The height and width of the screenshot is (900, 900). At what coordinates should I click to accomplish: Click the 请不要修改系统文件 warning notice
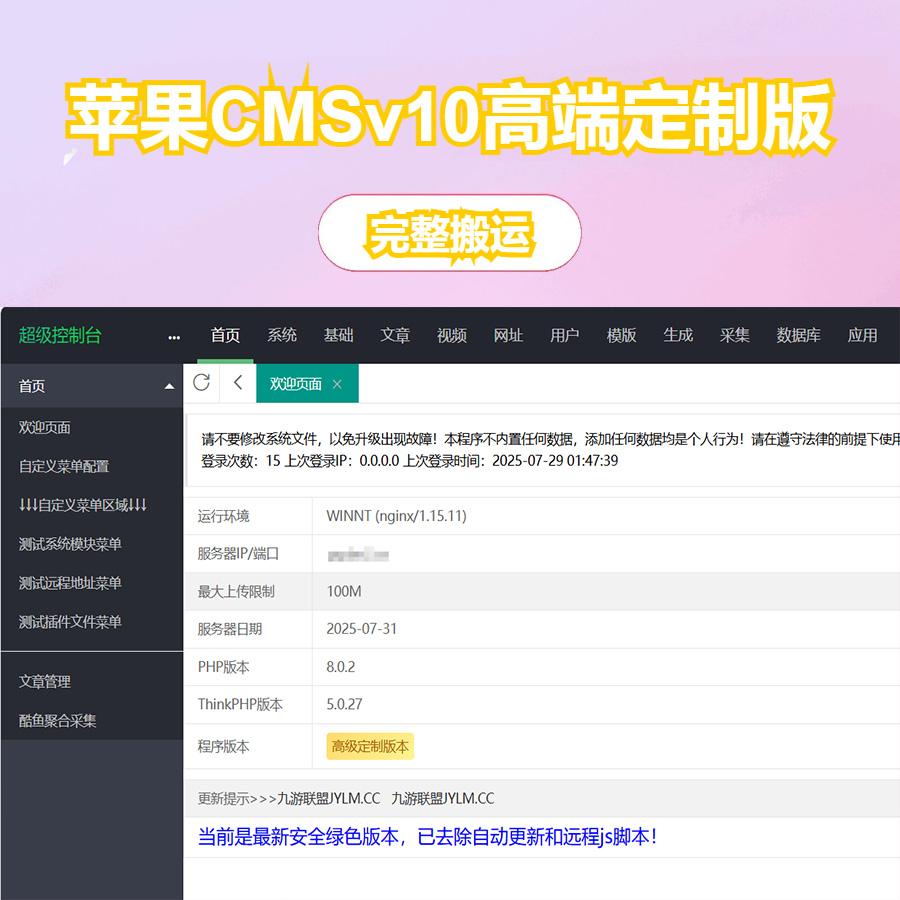tap(550, 440)
